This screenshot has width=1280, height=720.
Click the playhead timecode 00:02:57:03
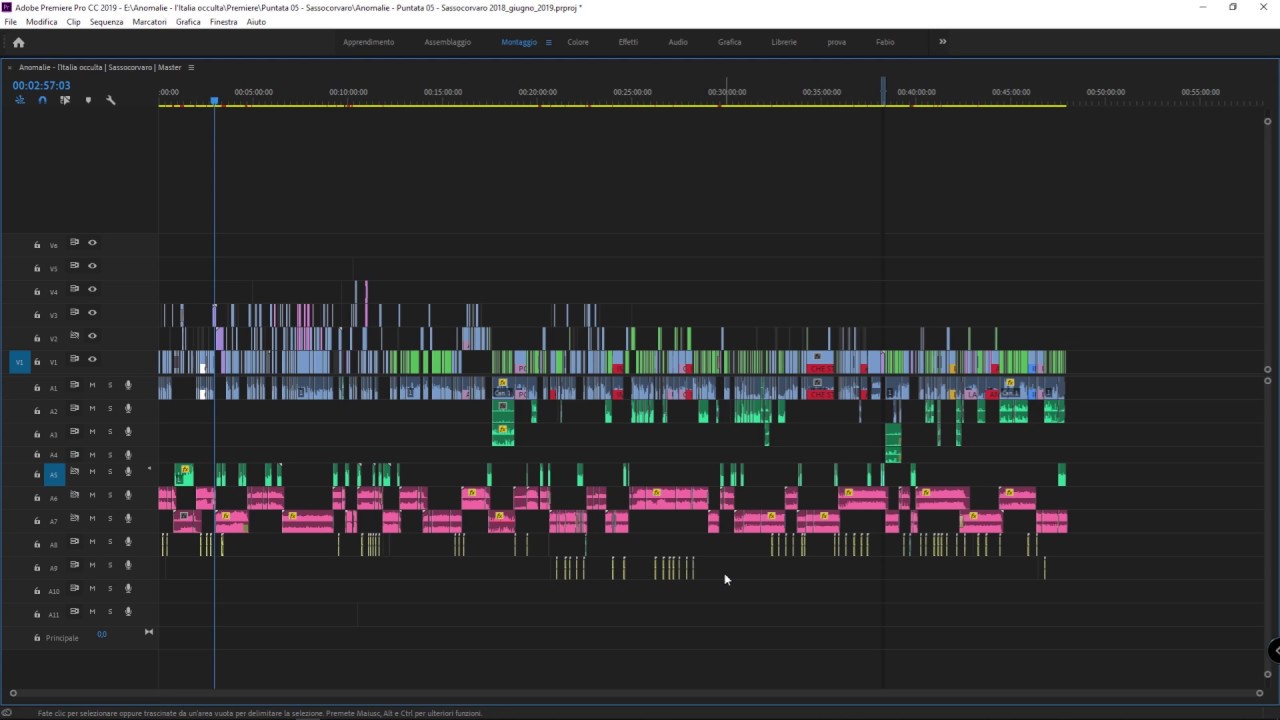point(41,86)
